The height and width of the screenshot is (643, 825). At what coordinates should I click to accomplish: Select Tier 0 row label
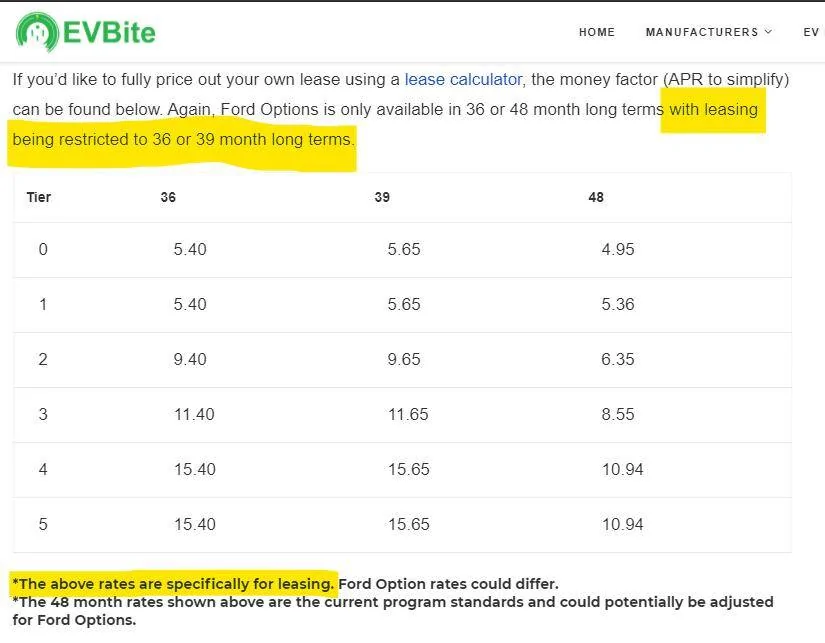[x=43, y=249]
